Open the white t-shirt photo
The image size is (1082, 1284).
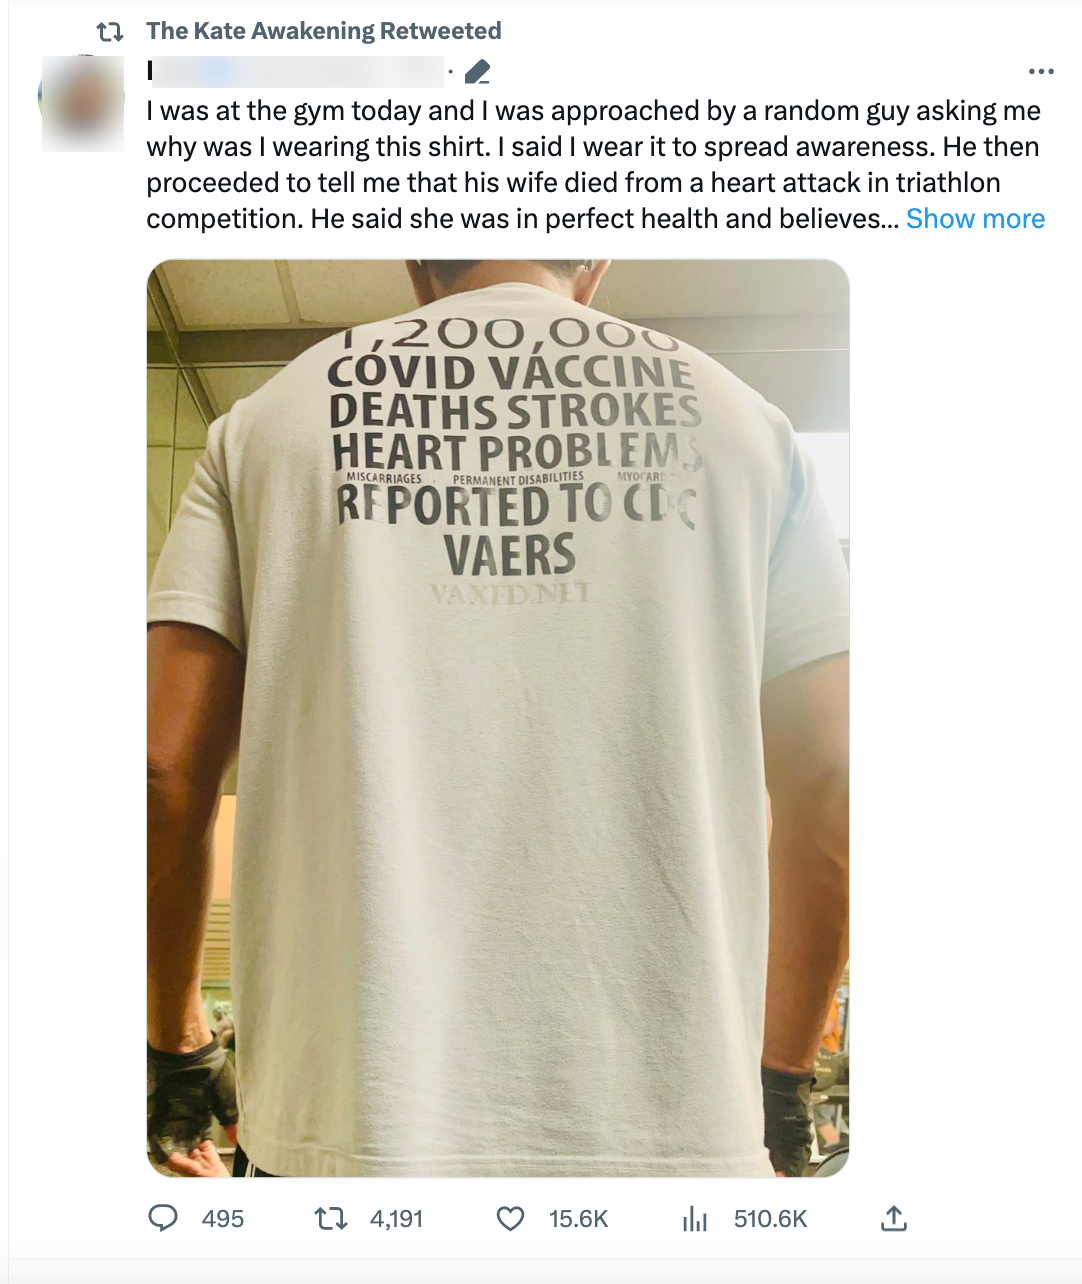[x=498, y=718]
